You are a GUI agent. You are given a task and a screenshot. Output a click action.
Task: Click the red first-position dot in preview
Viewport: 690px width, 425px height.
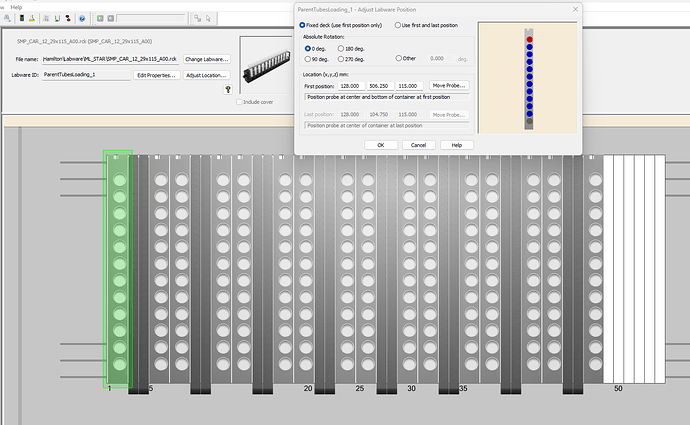click(529, 40)
